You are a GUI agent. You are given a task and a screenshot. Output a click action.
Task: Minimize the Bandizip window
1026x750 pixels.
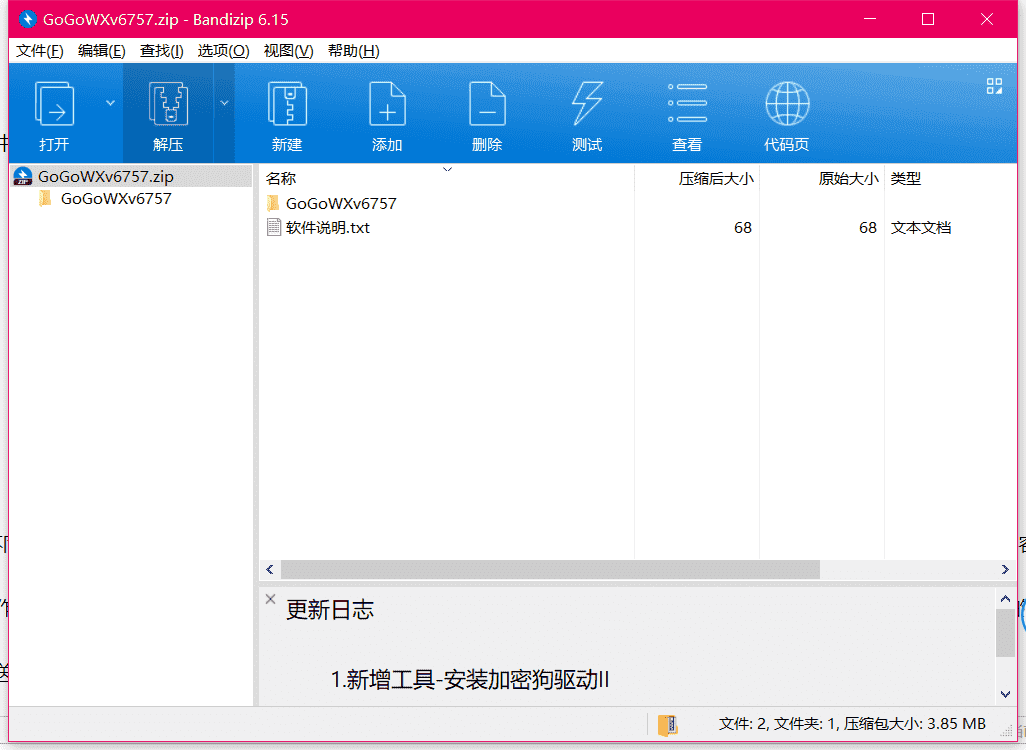coord(870,19)
